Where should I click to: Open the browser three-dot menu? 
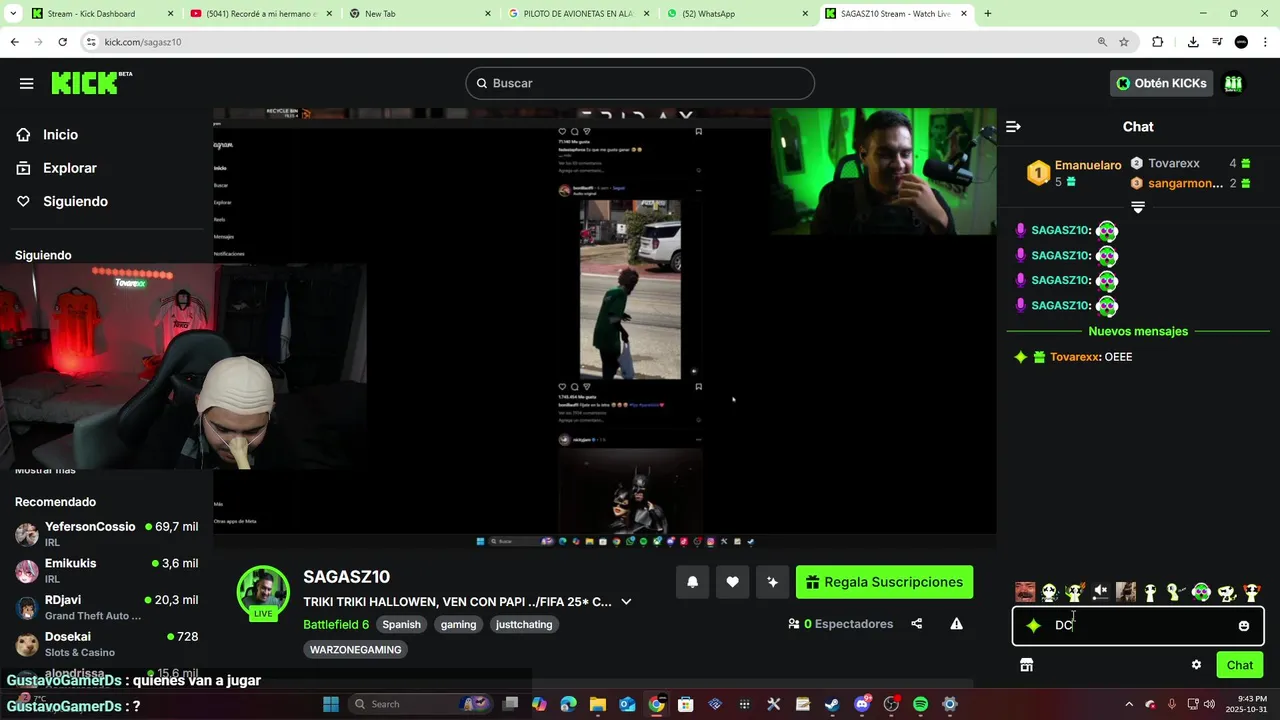pyautogui.click(x=1266, y=42)
